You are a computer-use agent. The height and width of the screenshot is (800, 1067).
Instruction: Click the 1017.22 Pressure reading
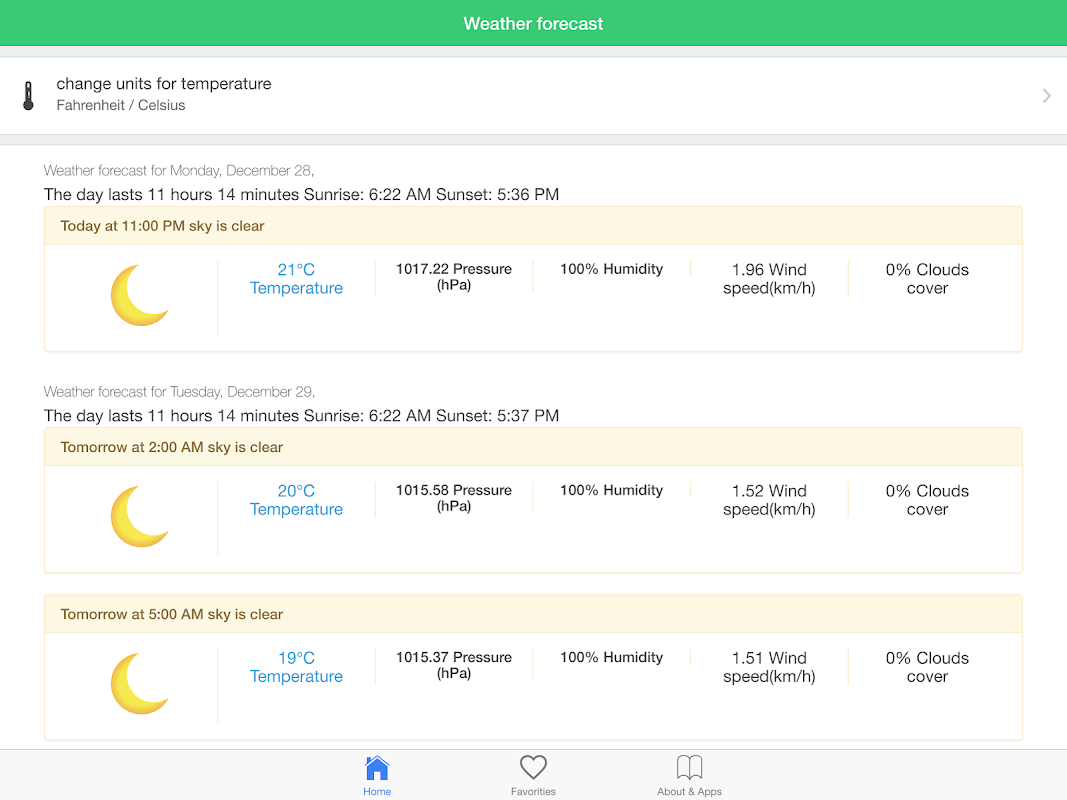454,277
